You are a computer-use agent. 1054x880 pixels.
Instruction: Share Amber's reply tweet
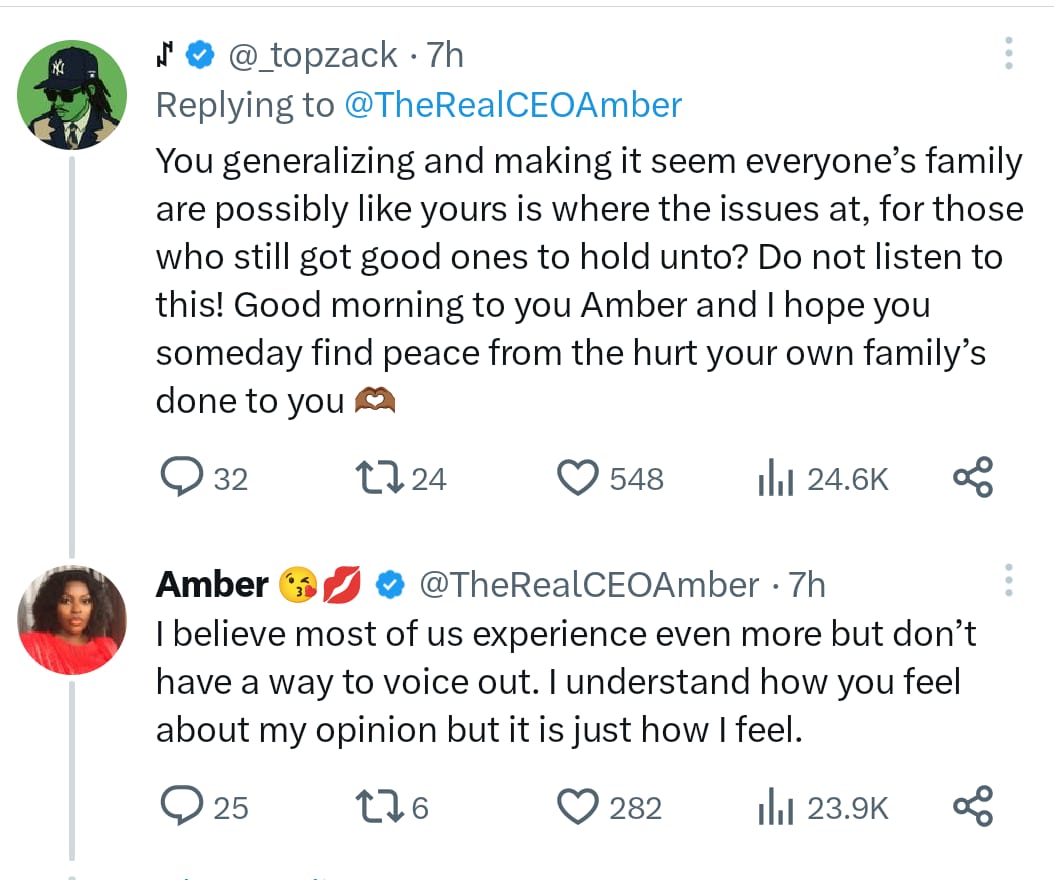coord(972,806)
